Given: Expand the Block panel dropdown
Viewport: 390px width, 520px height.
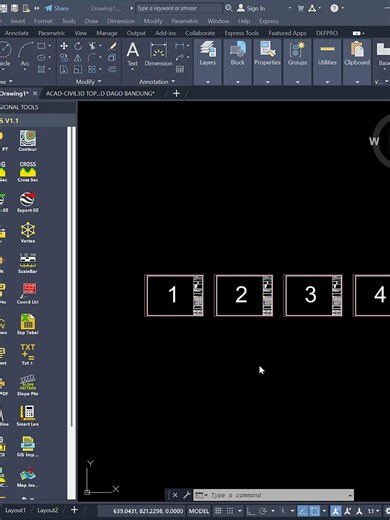Looking at the screenshot, I should click(238, 82).
